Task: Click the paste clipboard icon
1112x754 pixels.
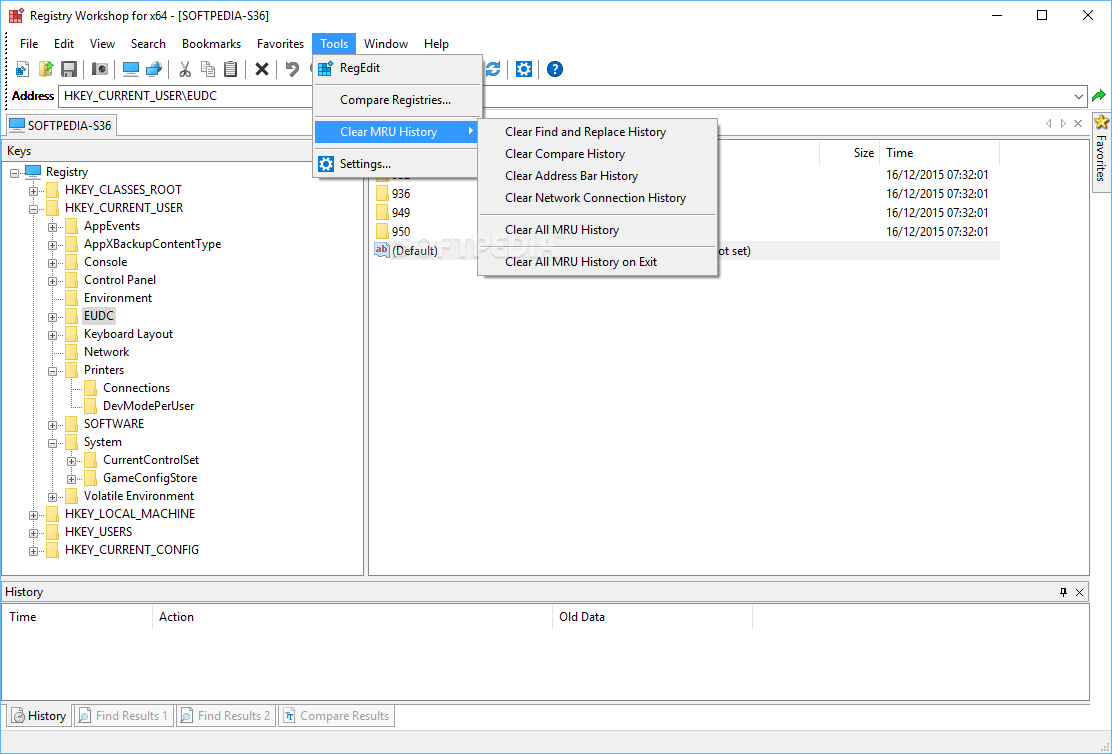Action: click(x=230, y=69)
